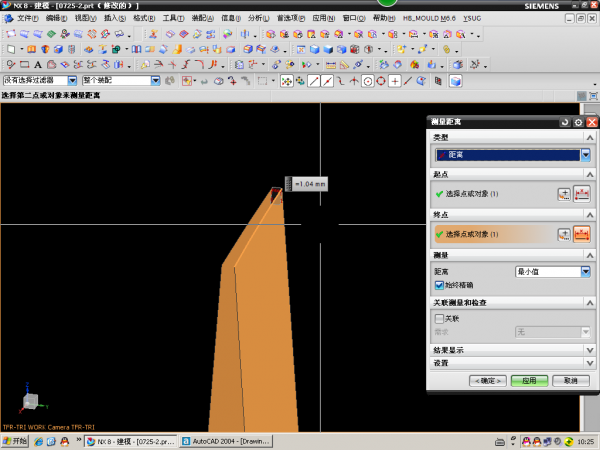Click the text annotation 'A' tool icon

tap(38, 65)
